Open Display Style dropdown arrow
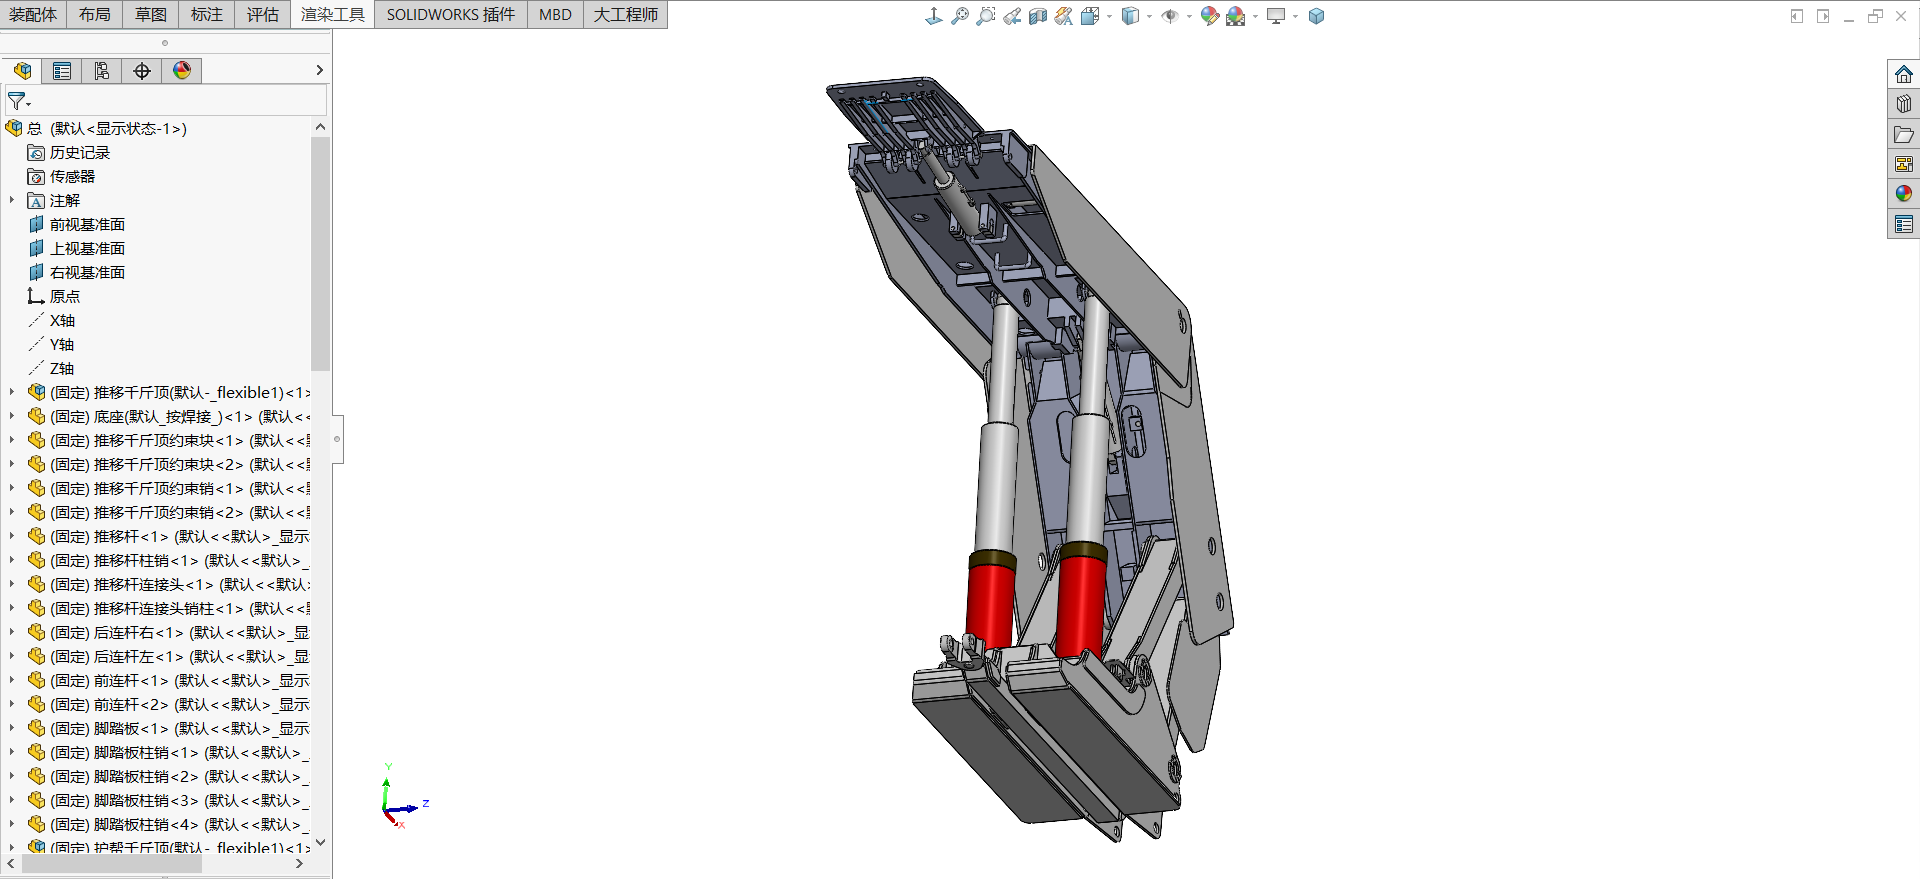 click(1149, 16)
